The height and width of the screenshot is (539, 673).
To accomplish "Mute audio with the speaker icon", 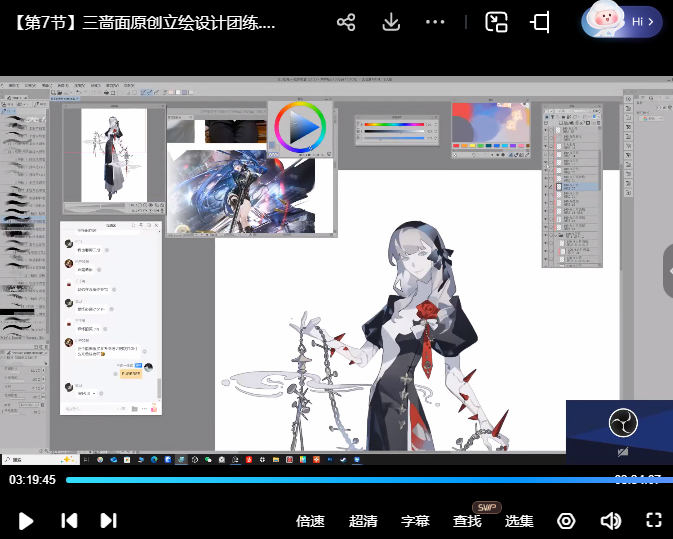I will 610,521.
